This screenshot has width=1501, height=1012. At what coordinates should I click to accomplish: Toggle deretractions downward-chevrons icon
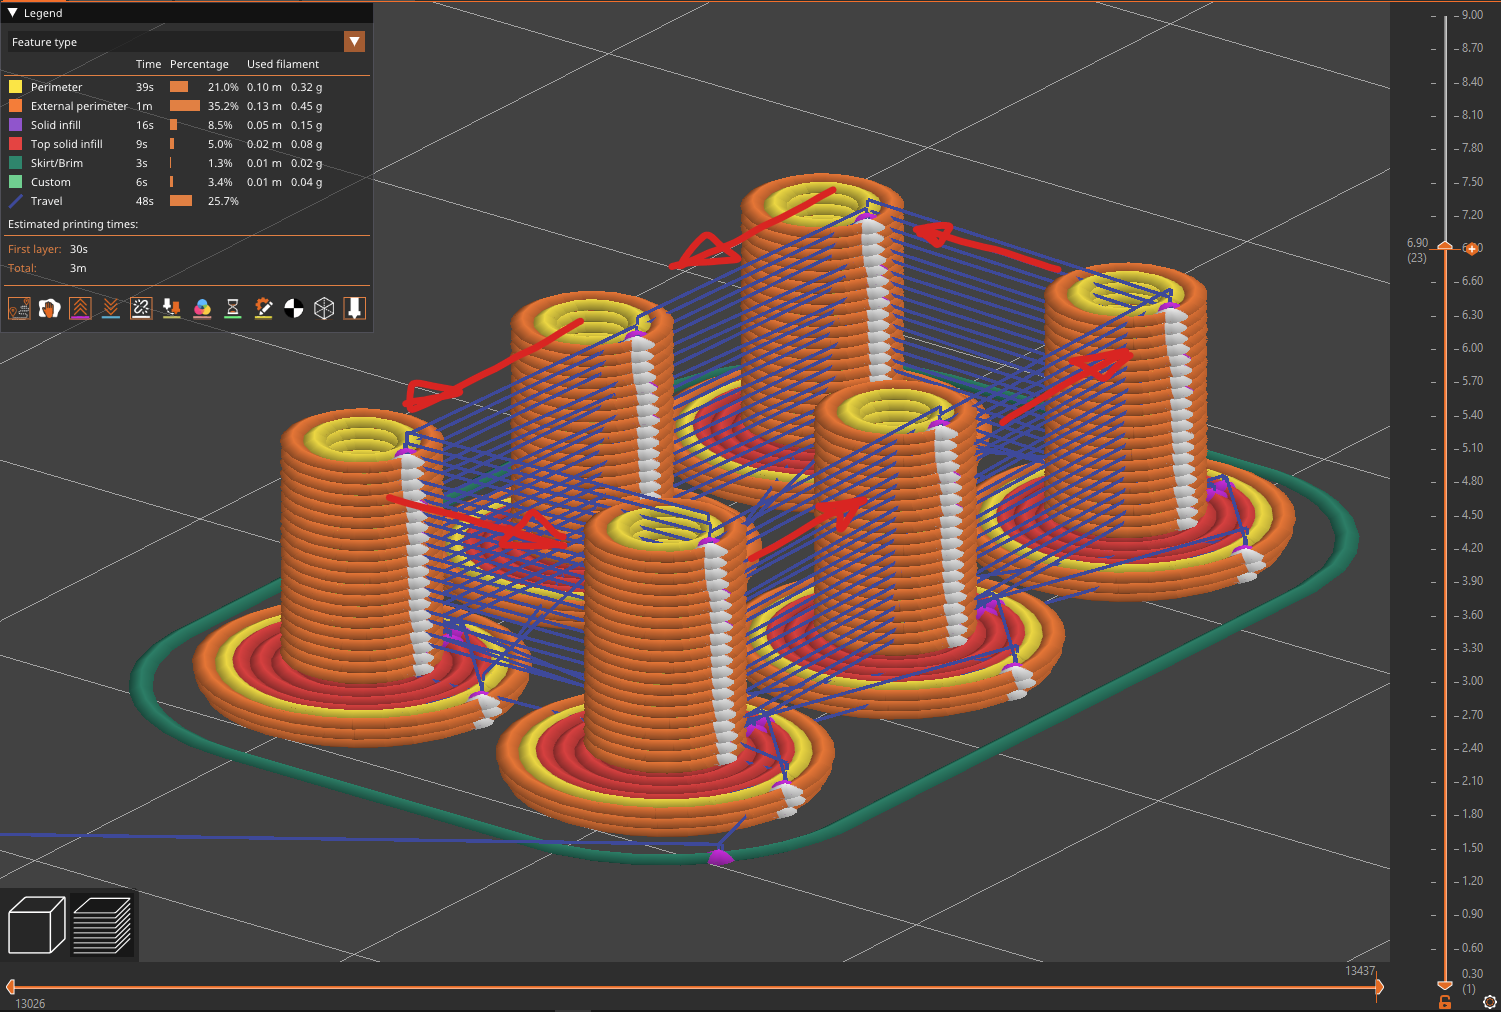[x=111, y=308]
